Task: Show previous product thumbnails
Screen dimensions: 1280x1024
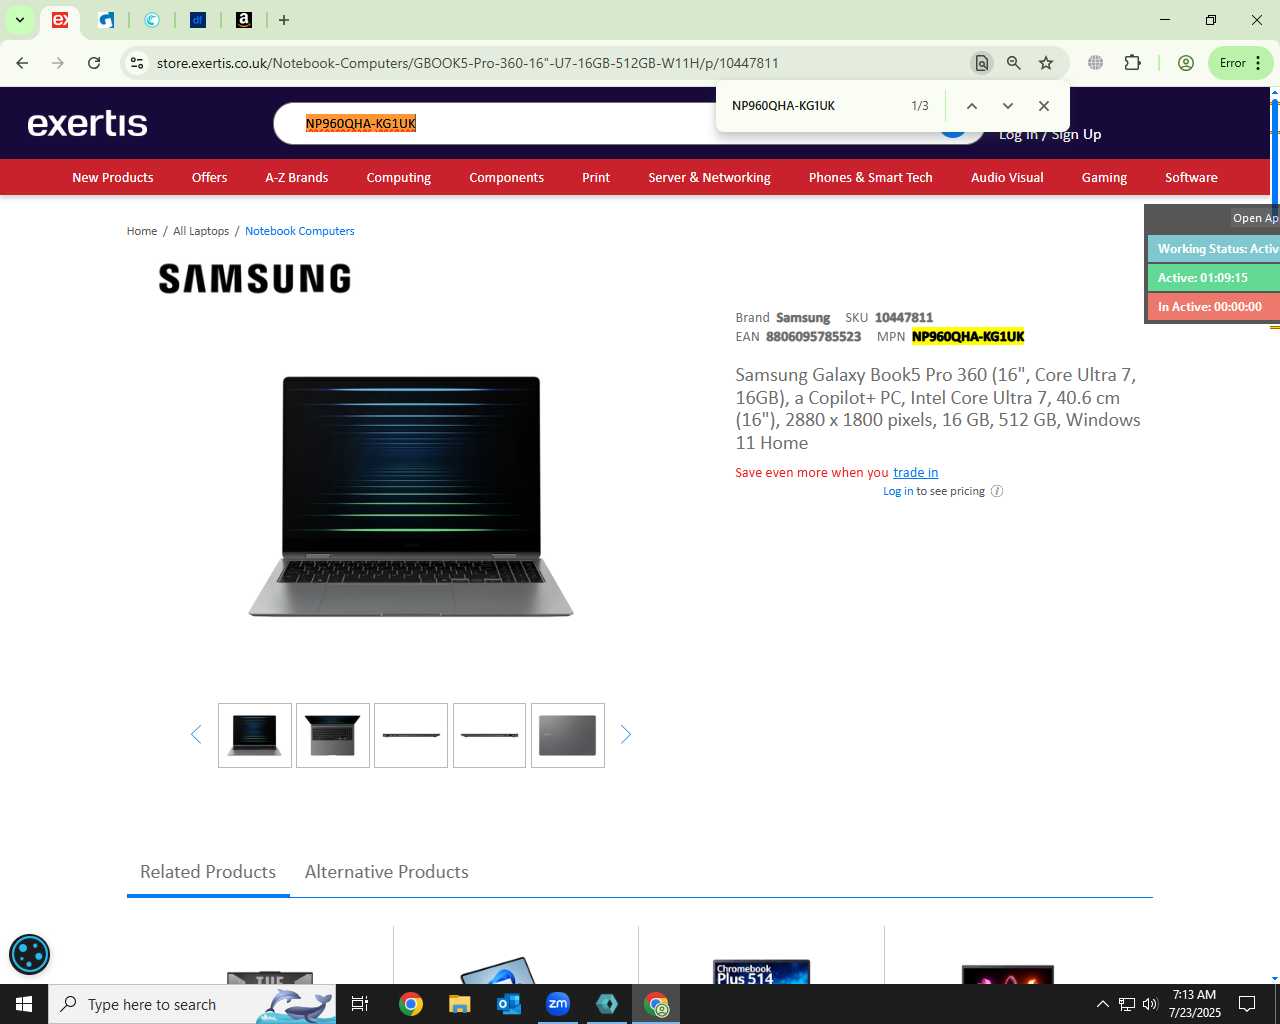Action: coord(196,735)
